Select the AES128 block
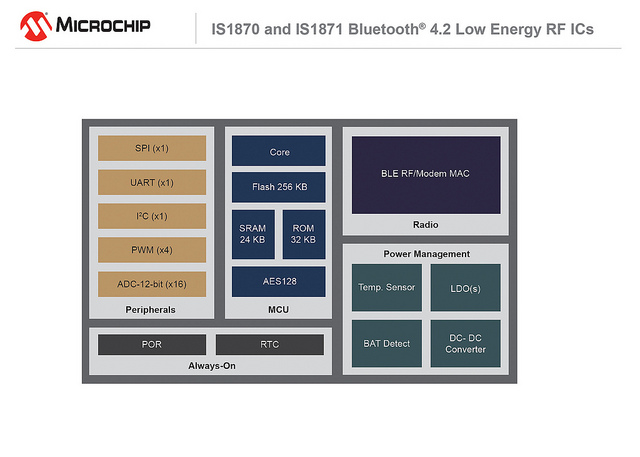The height and width of the screenshot is (457, 640). click(279, 281)
